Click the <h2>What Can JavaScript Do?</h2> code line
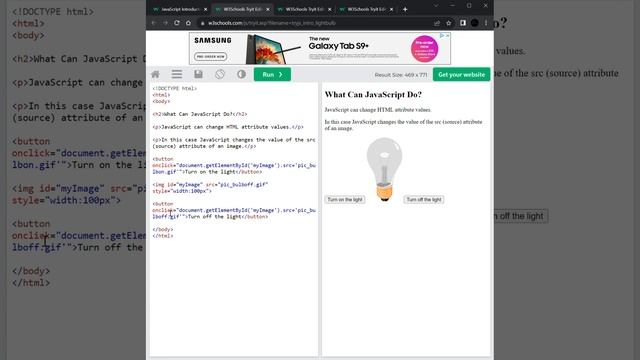The image size is (640, 360). (200, 114)
